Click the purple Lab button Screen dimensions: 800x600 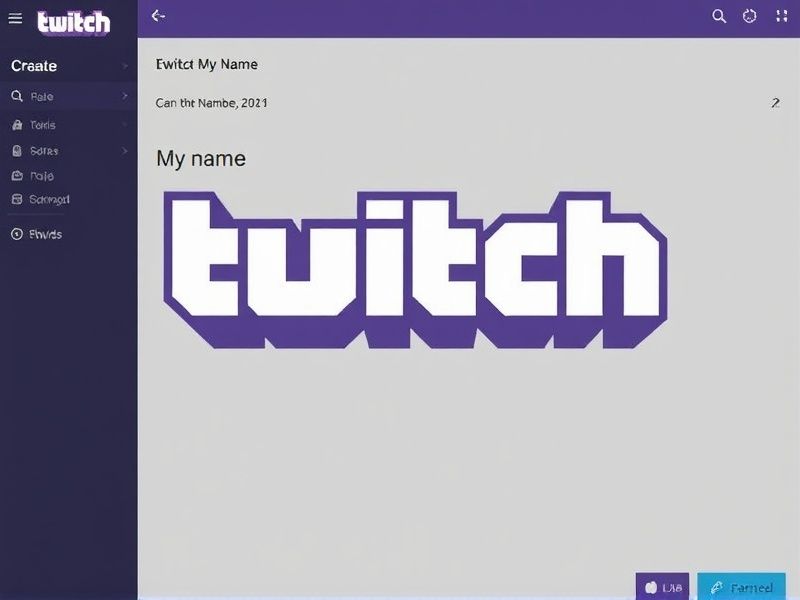662,587
